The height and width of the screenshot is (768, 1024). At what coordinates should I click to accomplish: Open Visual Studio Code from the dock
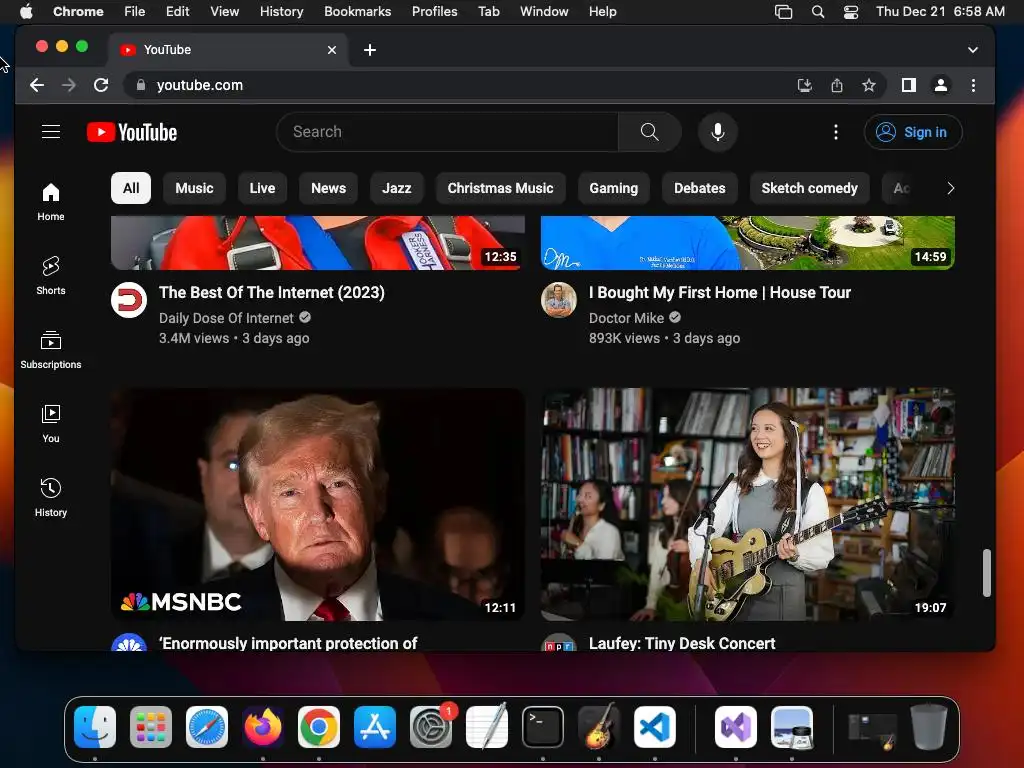654,727
